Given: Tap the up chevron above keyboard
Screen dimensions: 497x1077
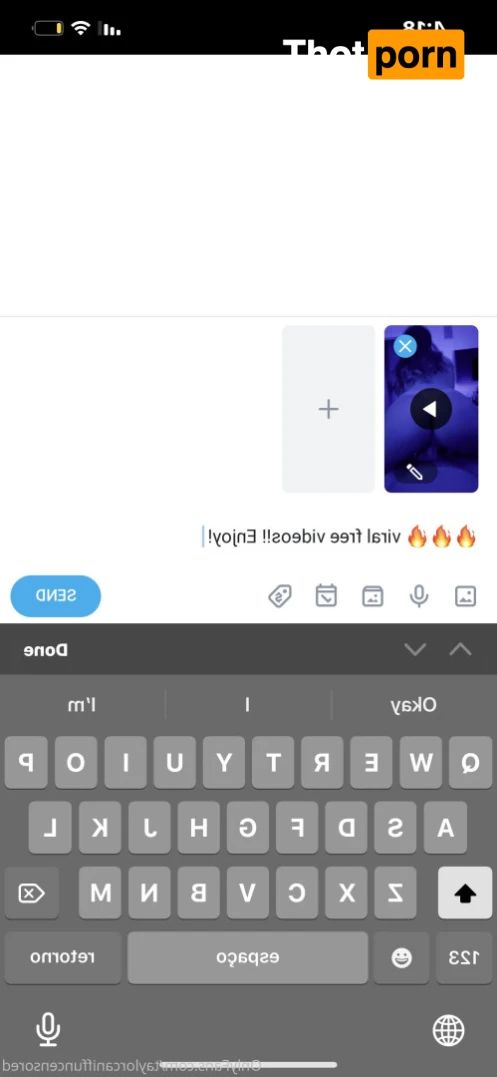Looking at the screenshot, I should (460, 649).
